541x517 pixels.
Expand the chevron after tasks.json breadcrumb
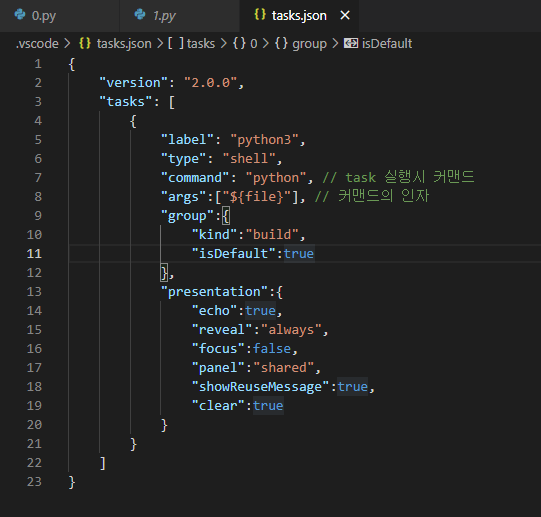click(160, 43)
